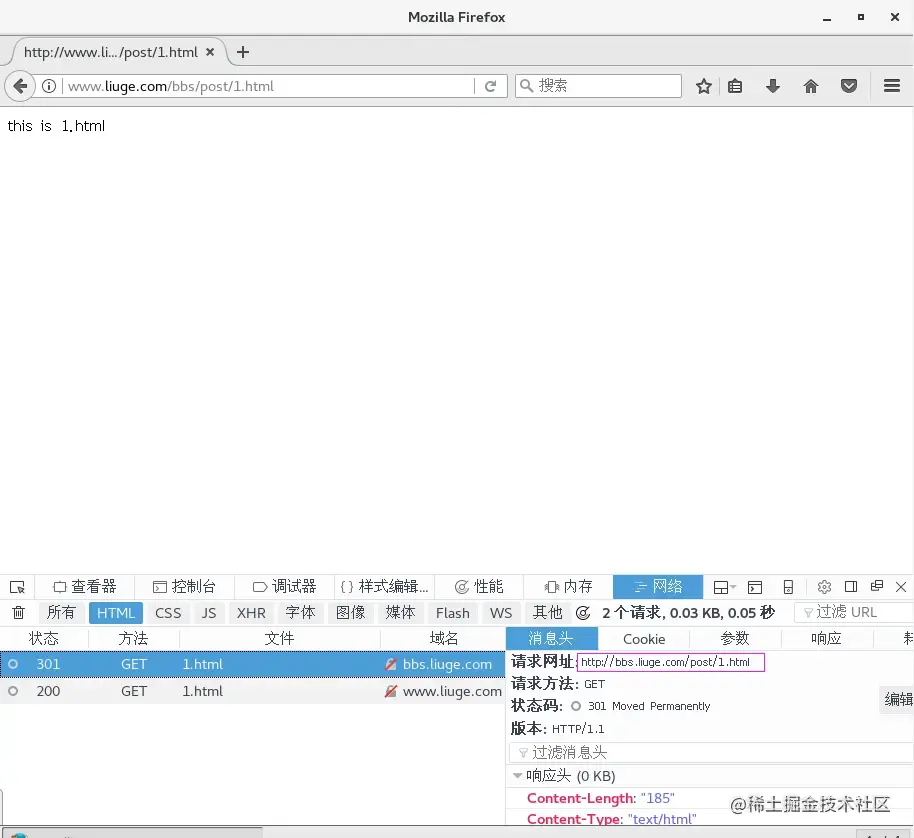The width and height of the screenshot is (914, 838).
Task: Open the downloads arrow icon
Action: 773,86
